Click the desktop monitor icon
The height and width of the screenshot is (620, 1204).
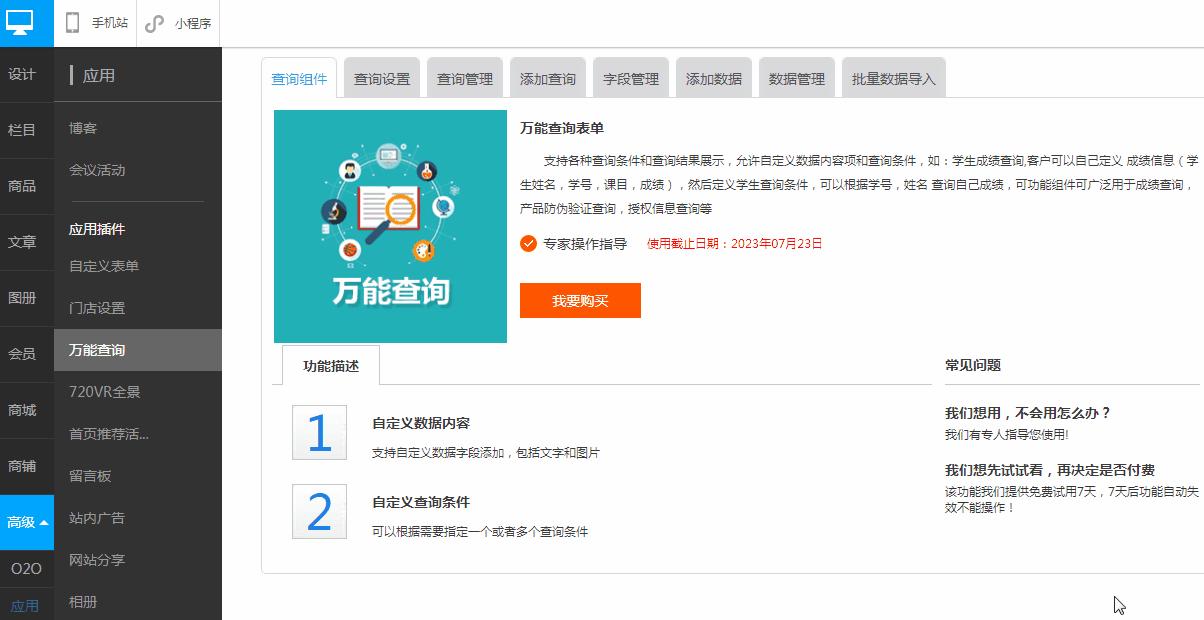(20, 22)
